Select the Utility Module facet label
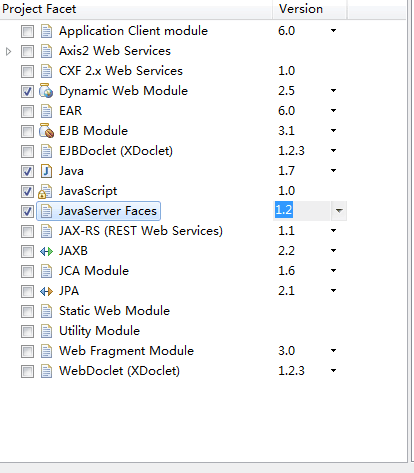 click(99, 331)
